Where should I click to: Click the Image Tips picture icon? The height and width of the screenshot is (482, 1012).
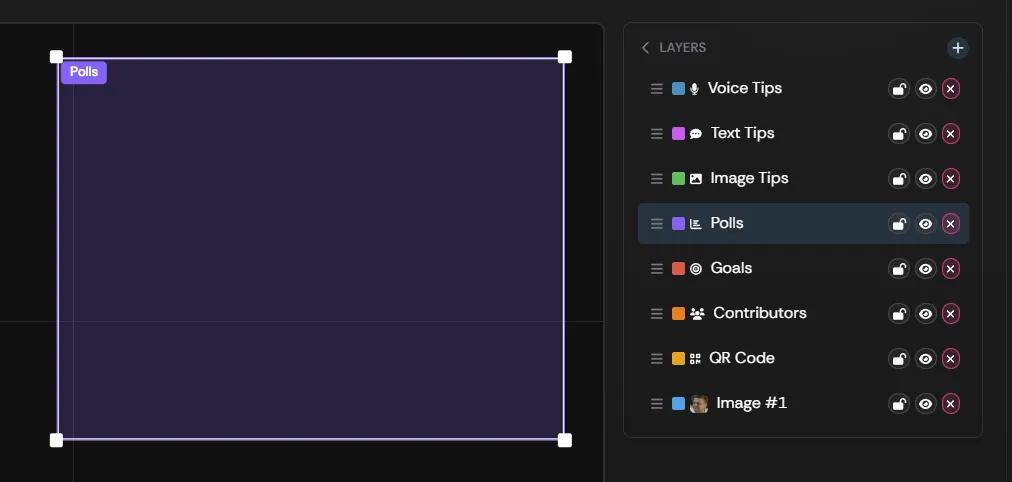coord(696,179)
